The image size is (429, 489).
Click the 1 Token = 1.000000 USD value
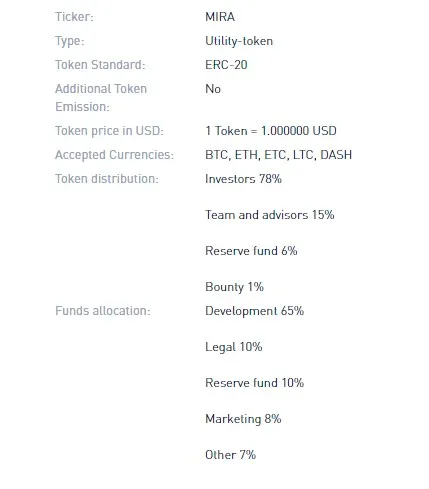coord(271,131)
